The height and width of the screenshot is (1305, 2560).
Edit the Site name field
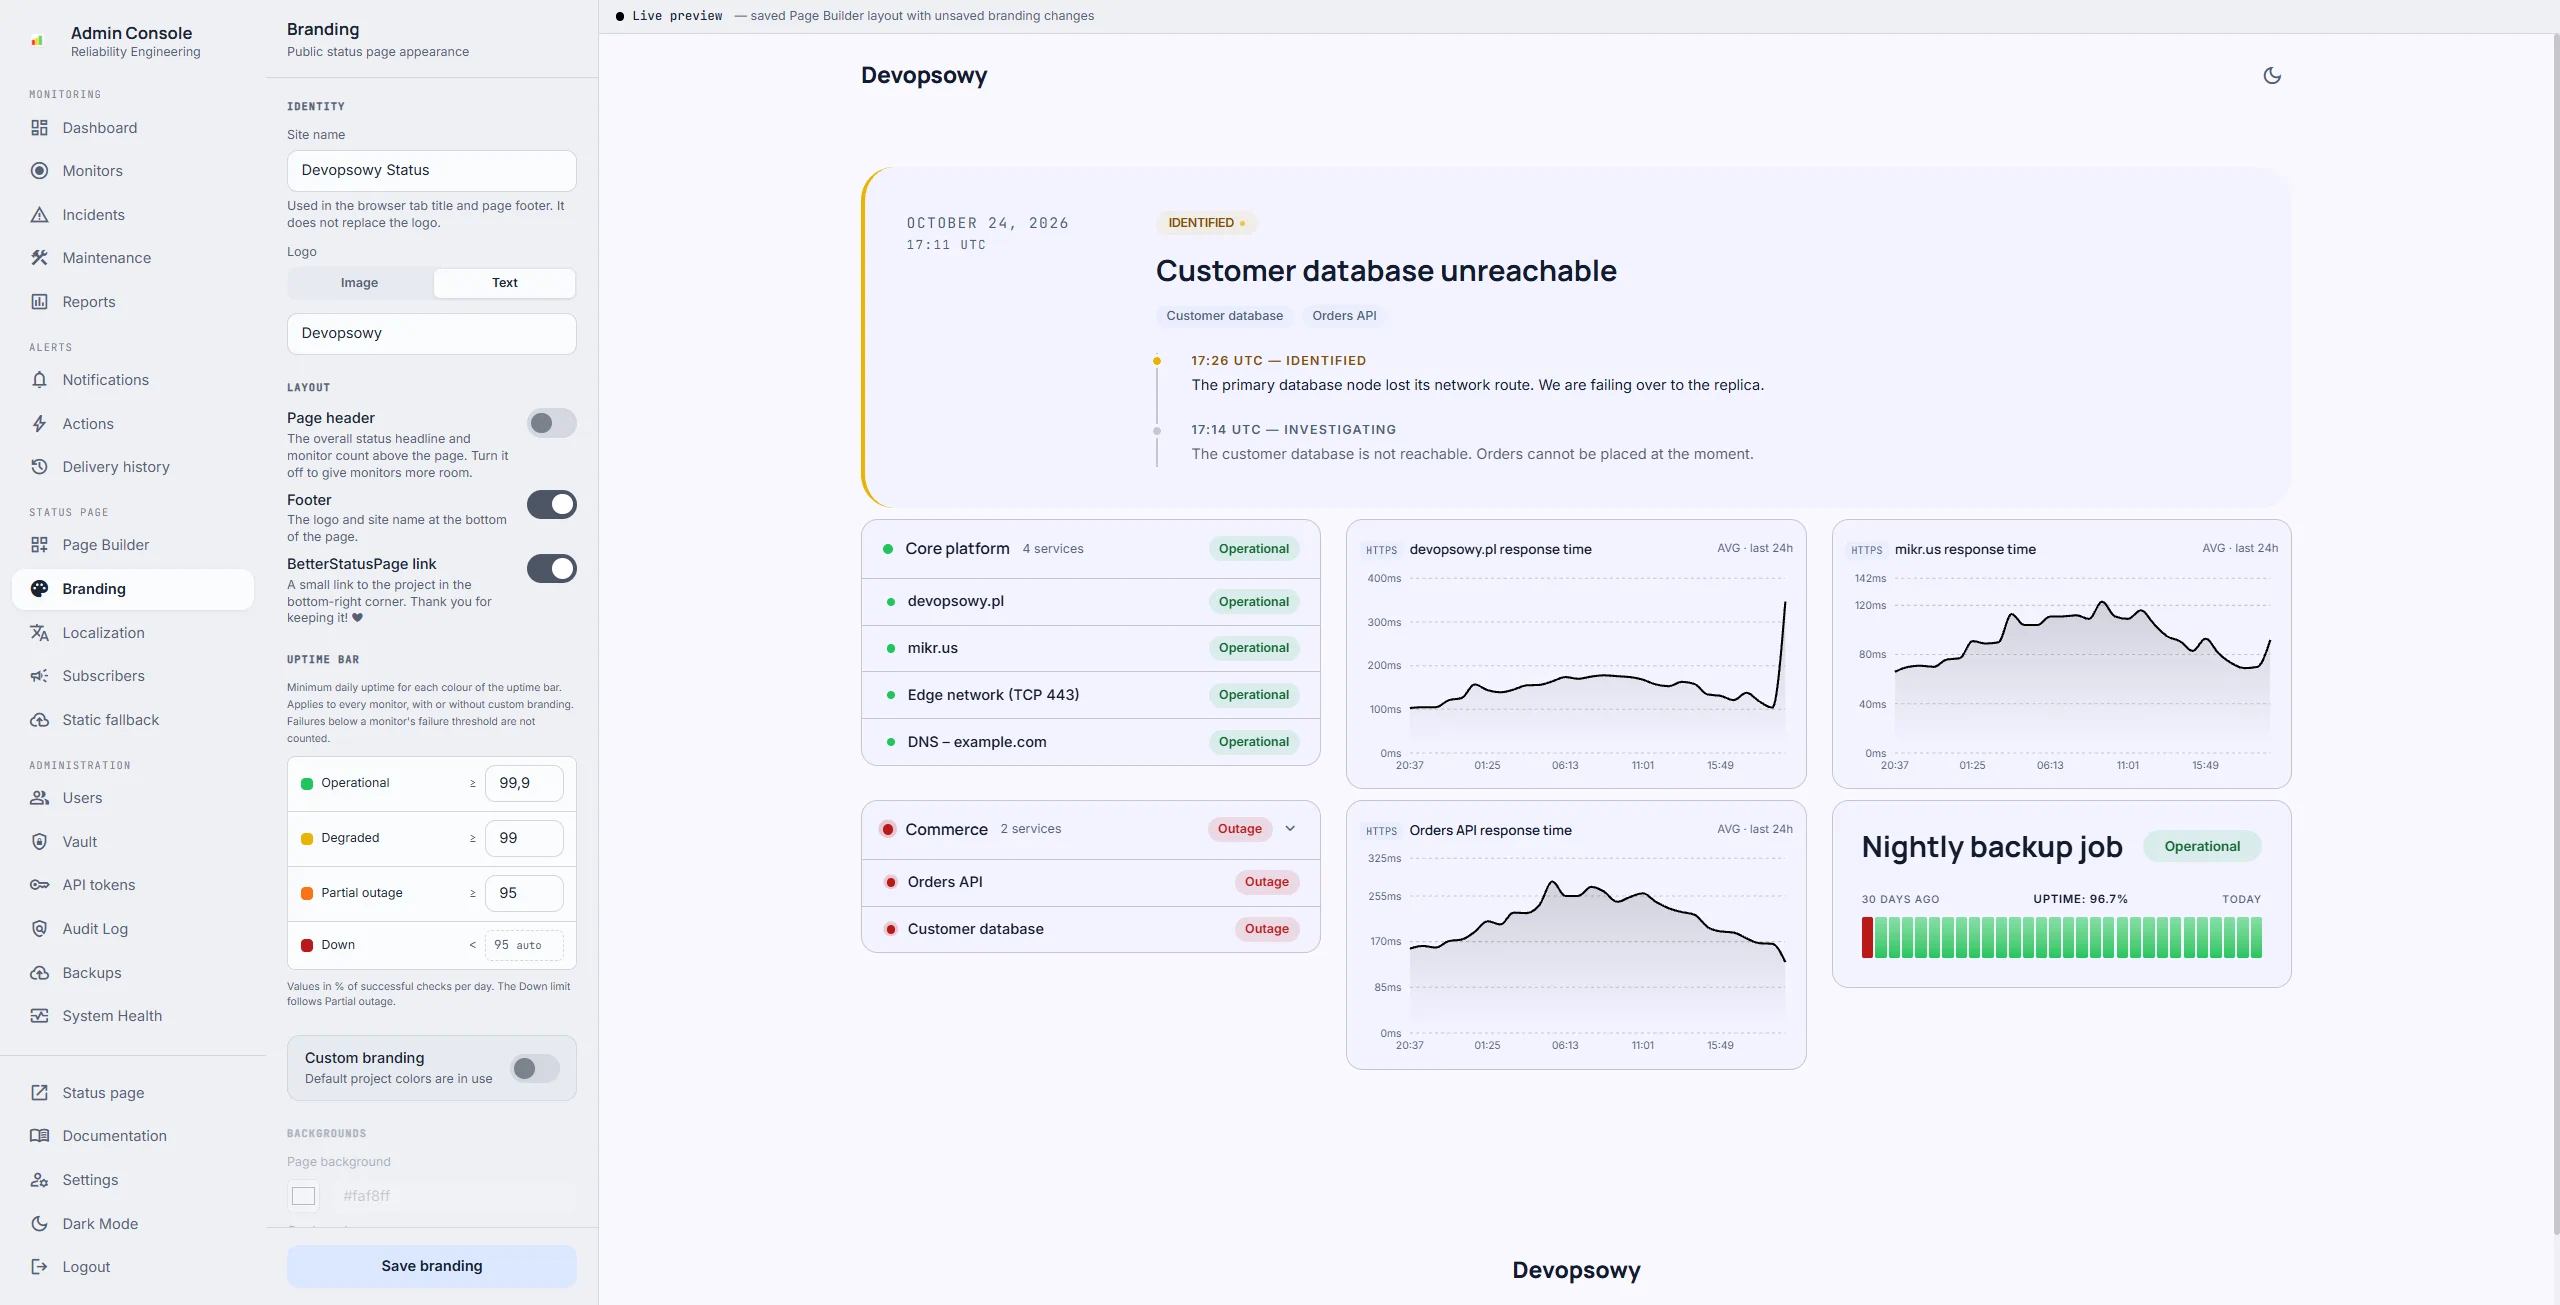(x=432, y=171)
